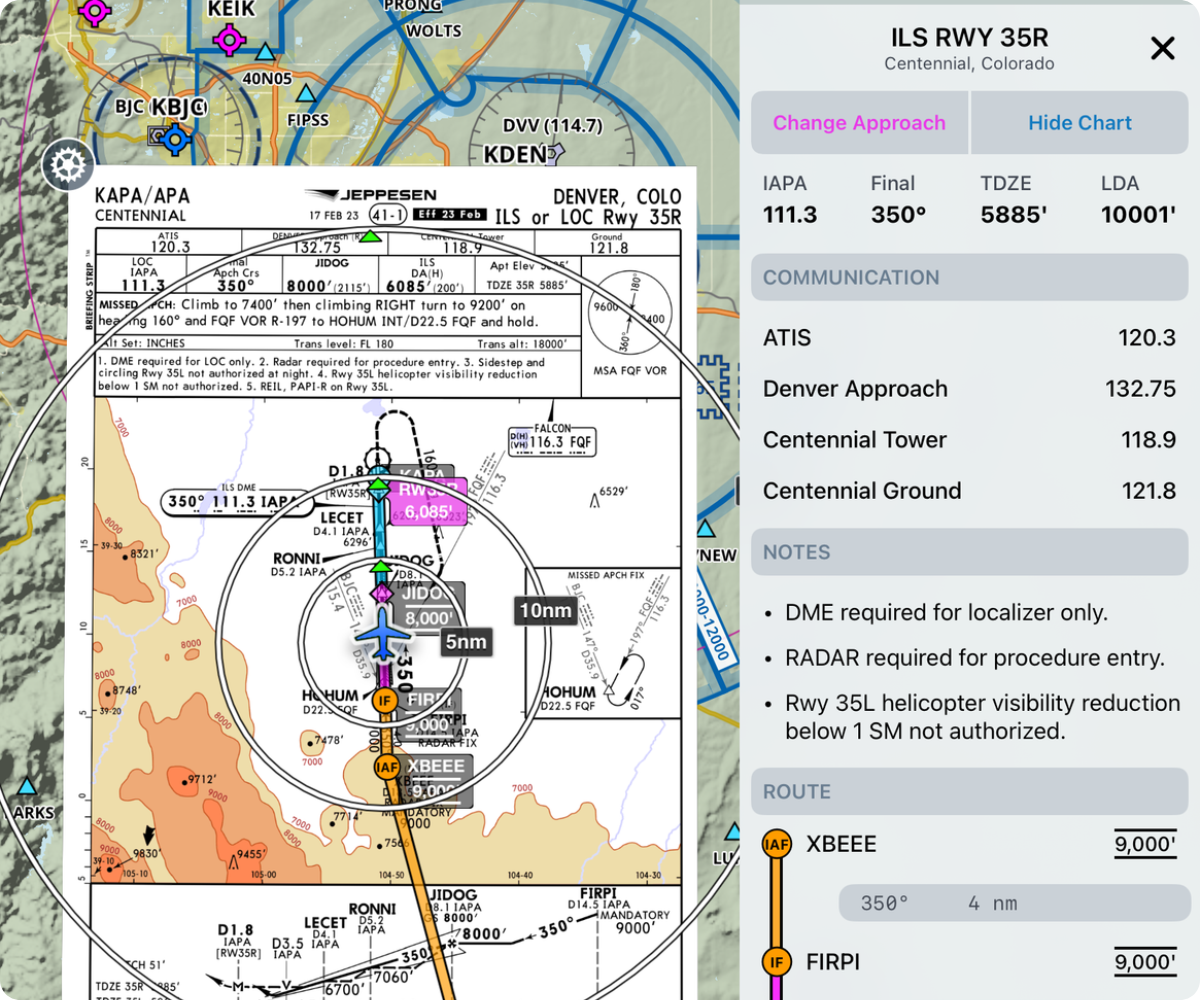
Task: Click the DME required for localizer note
Action: [x=946, y=613]
